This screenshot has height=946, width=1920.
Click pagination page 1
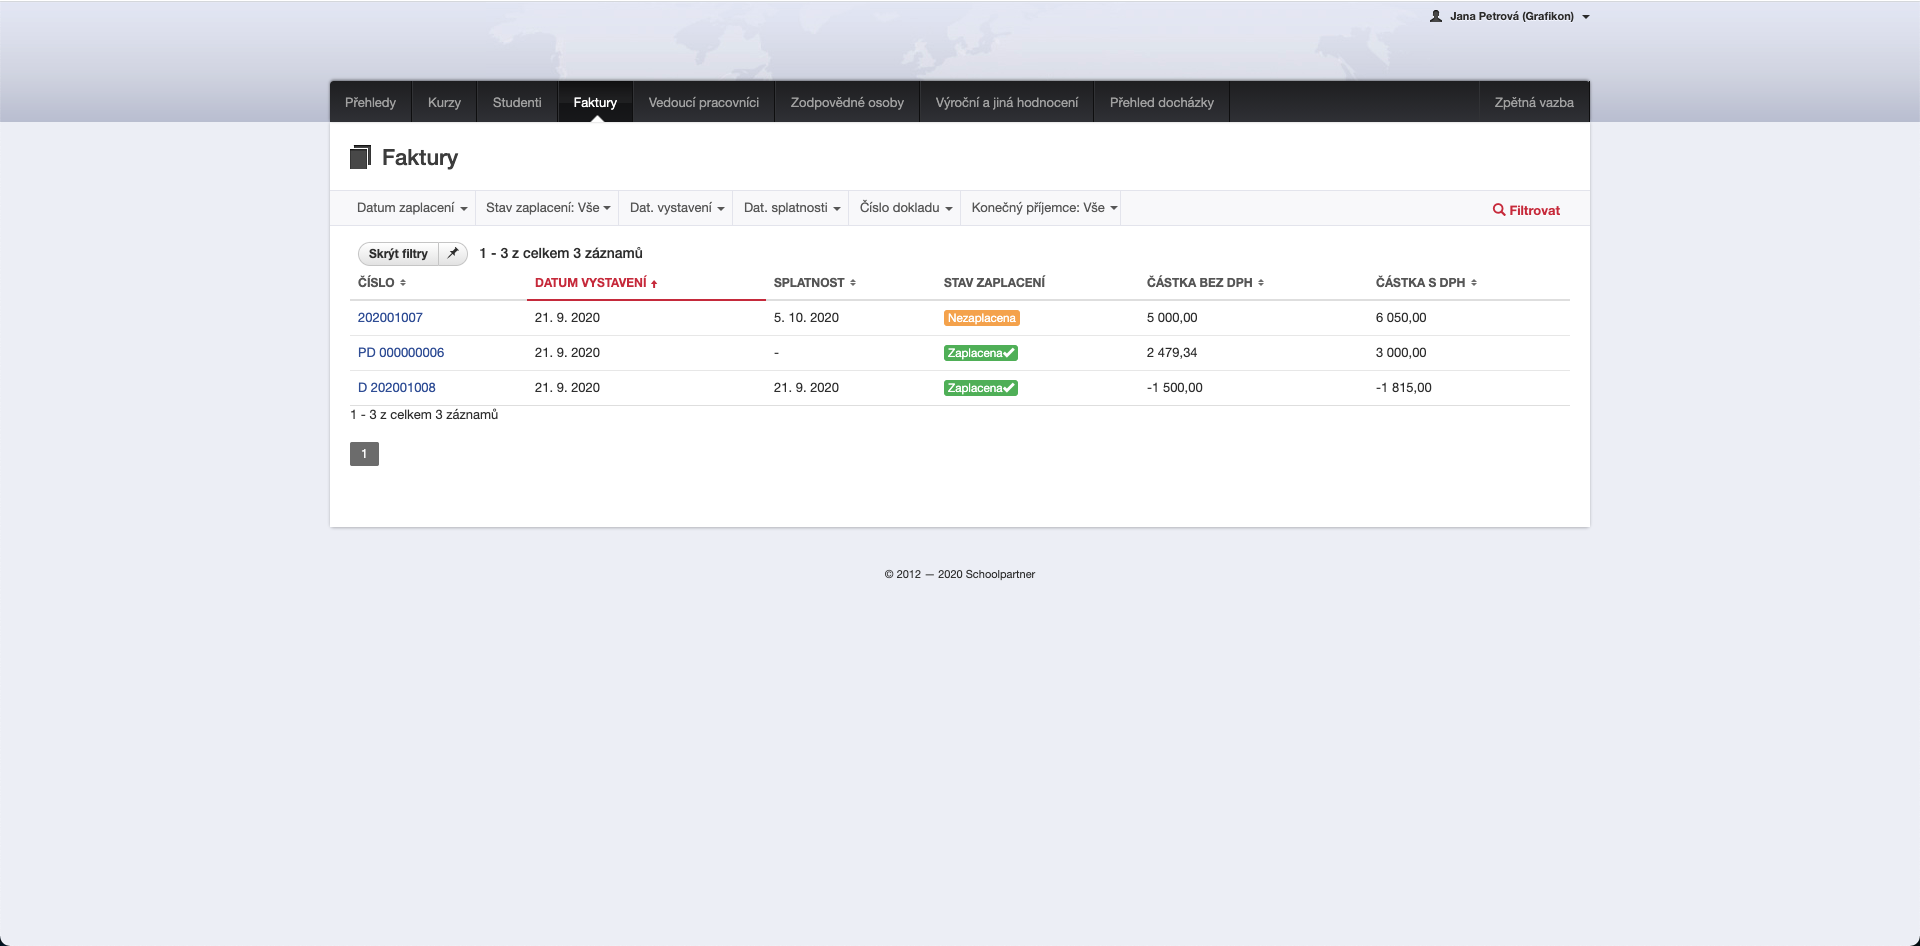pos(364,454)
